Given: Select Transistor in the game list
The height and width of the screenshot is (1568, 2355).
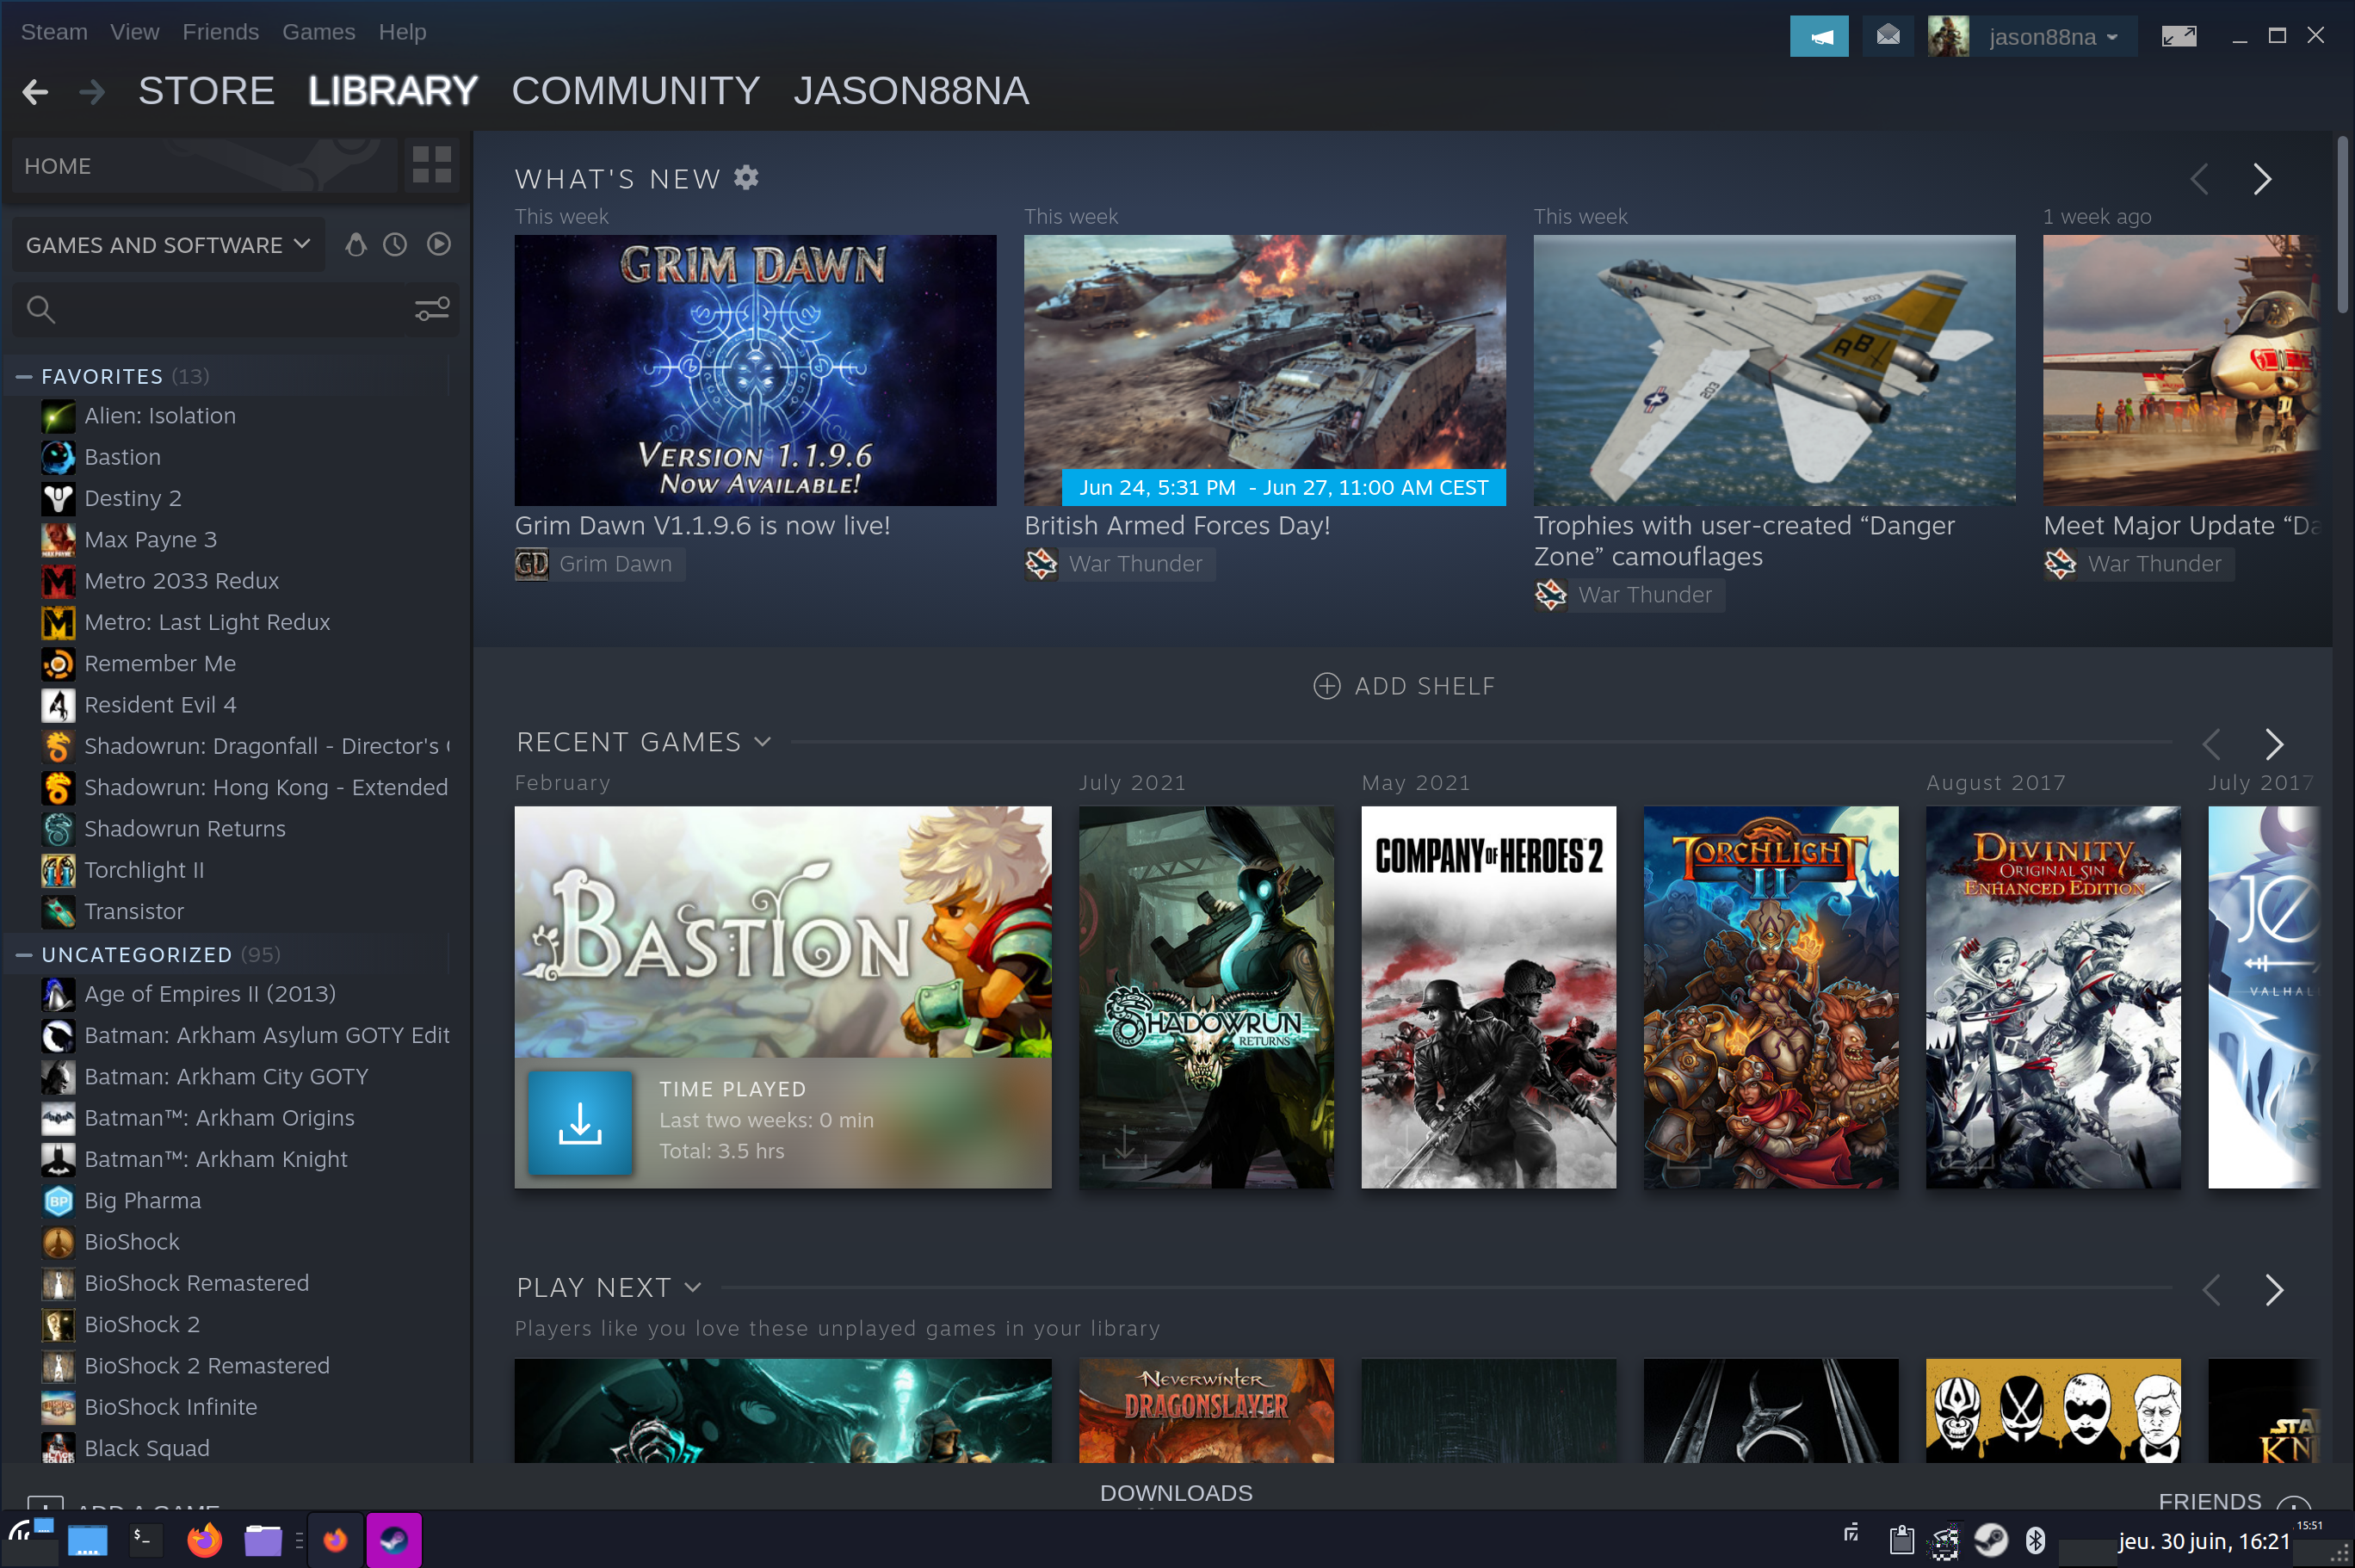Looking at the screenshot, I should [x=134, y=911].
